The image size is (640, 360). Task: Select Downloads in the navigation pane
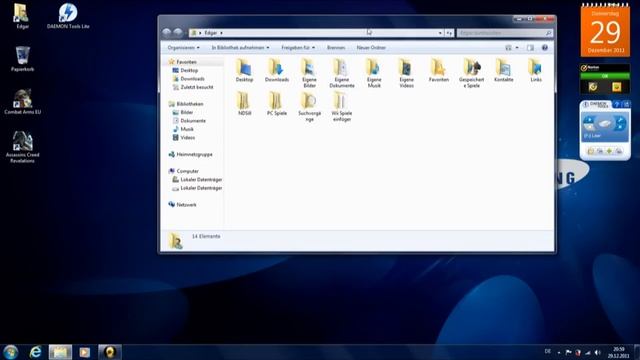[x=192, y=79]
